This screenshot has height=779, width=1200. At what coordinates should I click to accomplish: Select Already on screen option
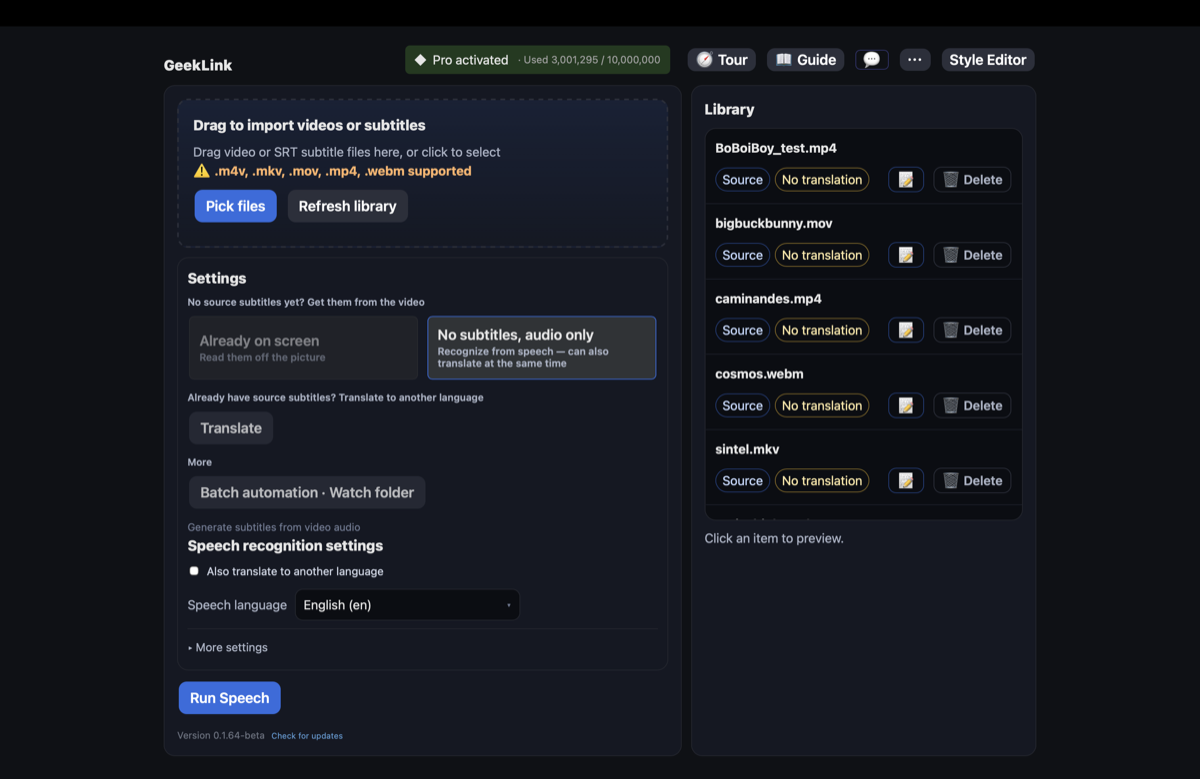click(x=303, y=348)
